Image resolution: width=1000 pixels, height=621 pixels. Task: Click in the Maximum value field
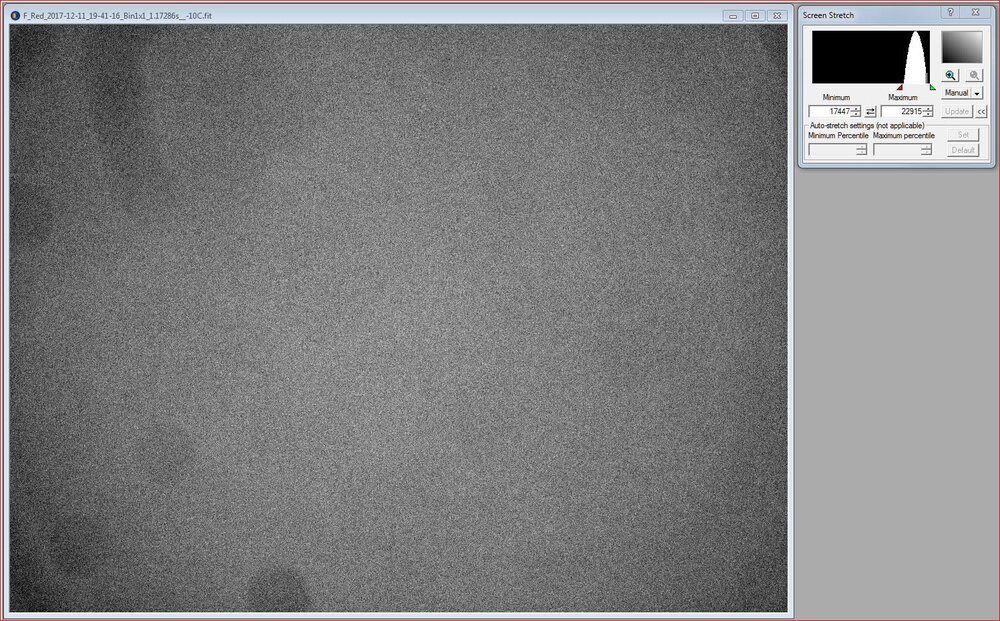click(x=902, y=111)
